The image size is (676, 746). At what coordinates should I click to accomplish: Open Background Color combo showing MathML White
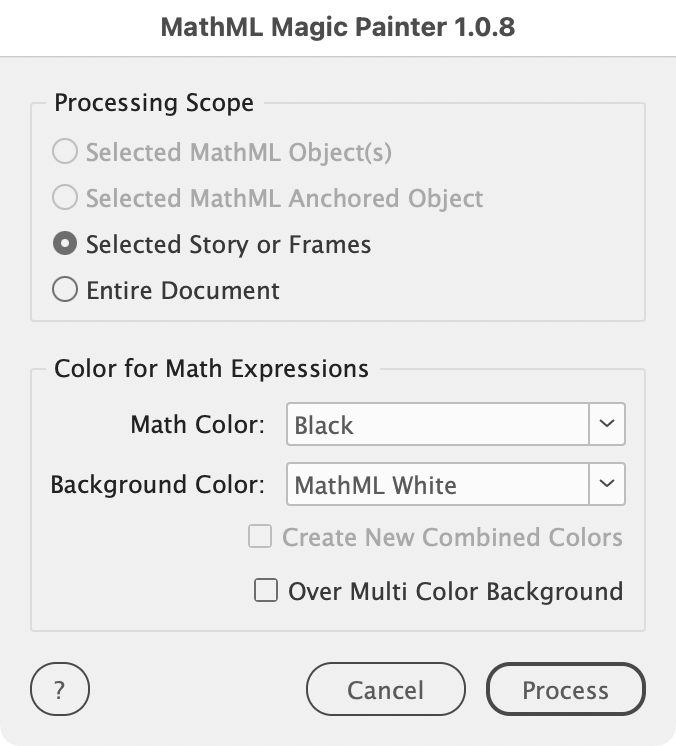438,485
